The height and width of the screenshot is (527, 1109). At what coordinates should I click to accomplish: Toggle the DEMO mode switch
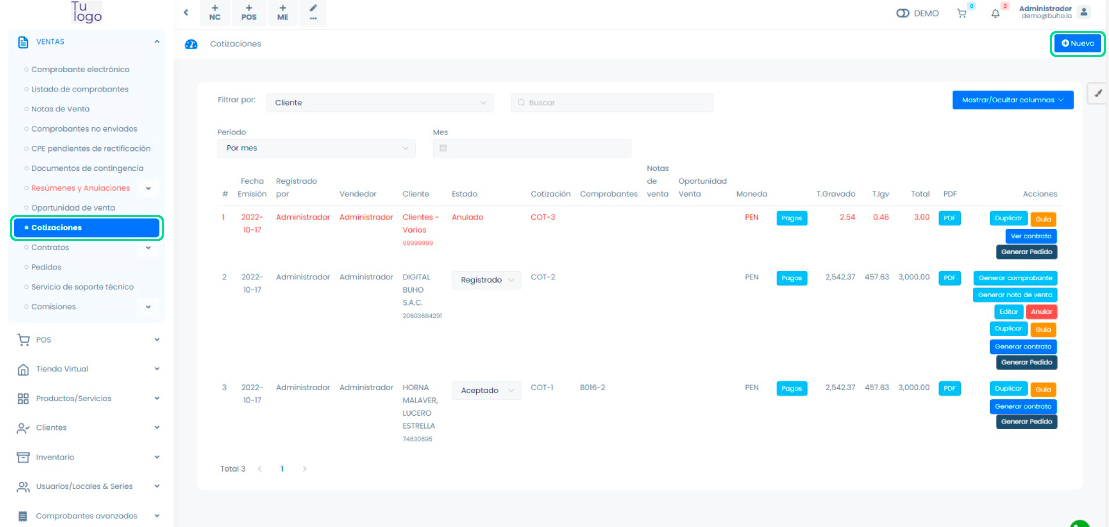903,13
